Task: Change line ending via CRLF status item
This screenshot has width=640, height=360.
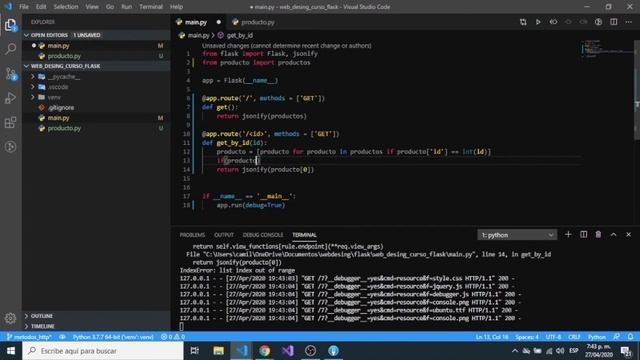Action: pos(574,337)
